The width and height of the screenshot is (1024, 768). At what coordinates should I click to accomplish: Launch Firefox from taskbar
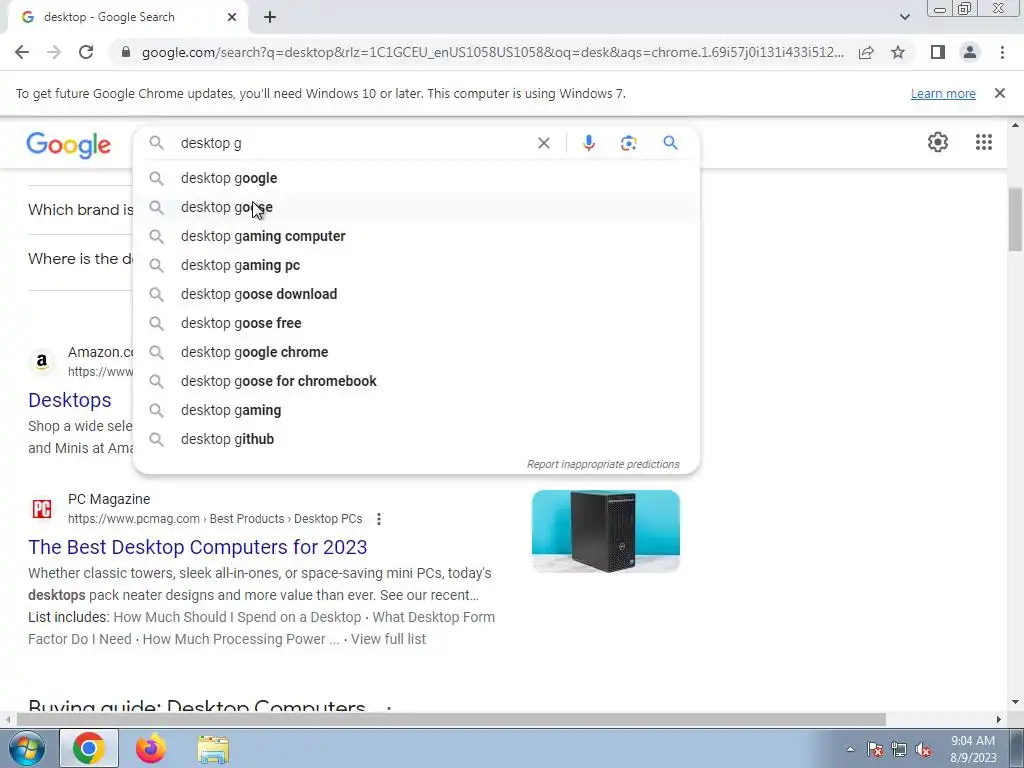(150, 748)
